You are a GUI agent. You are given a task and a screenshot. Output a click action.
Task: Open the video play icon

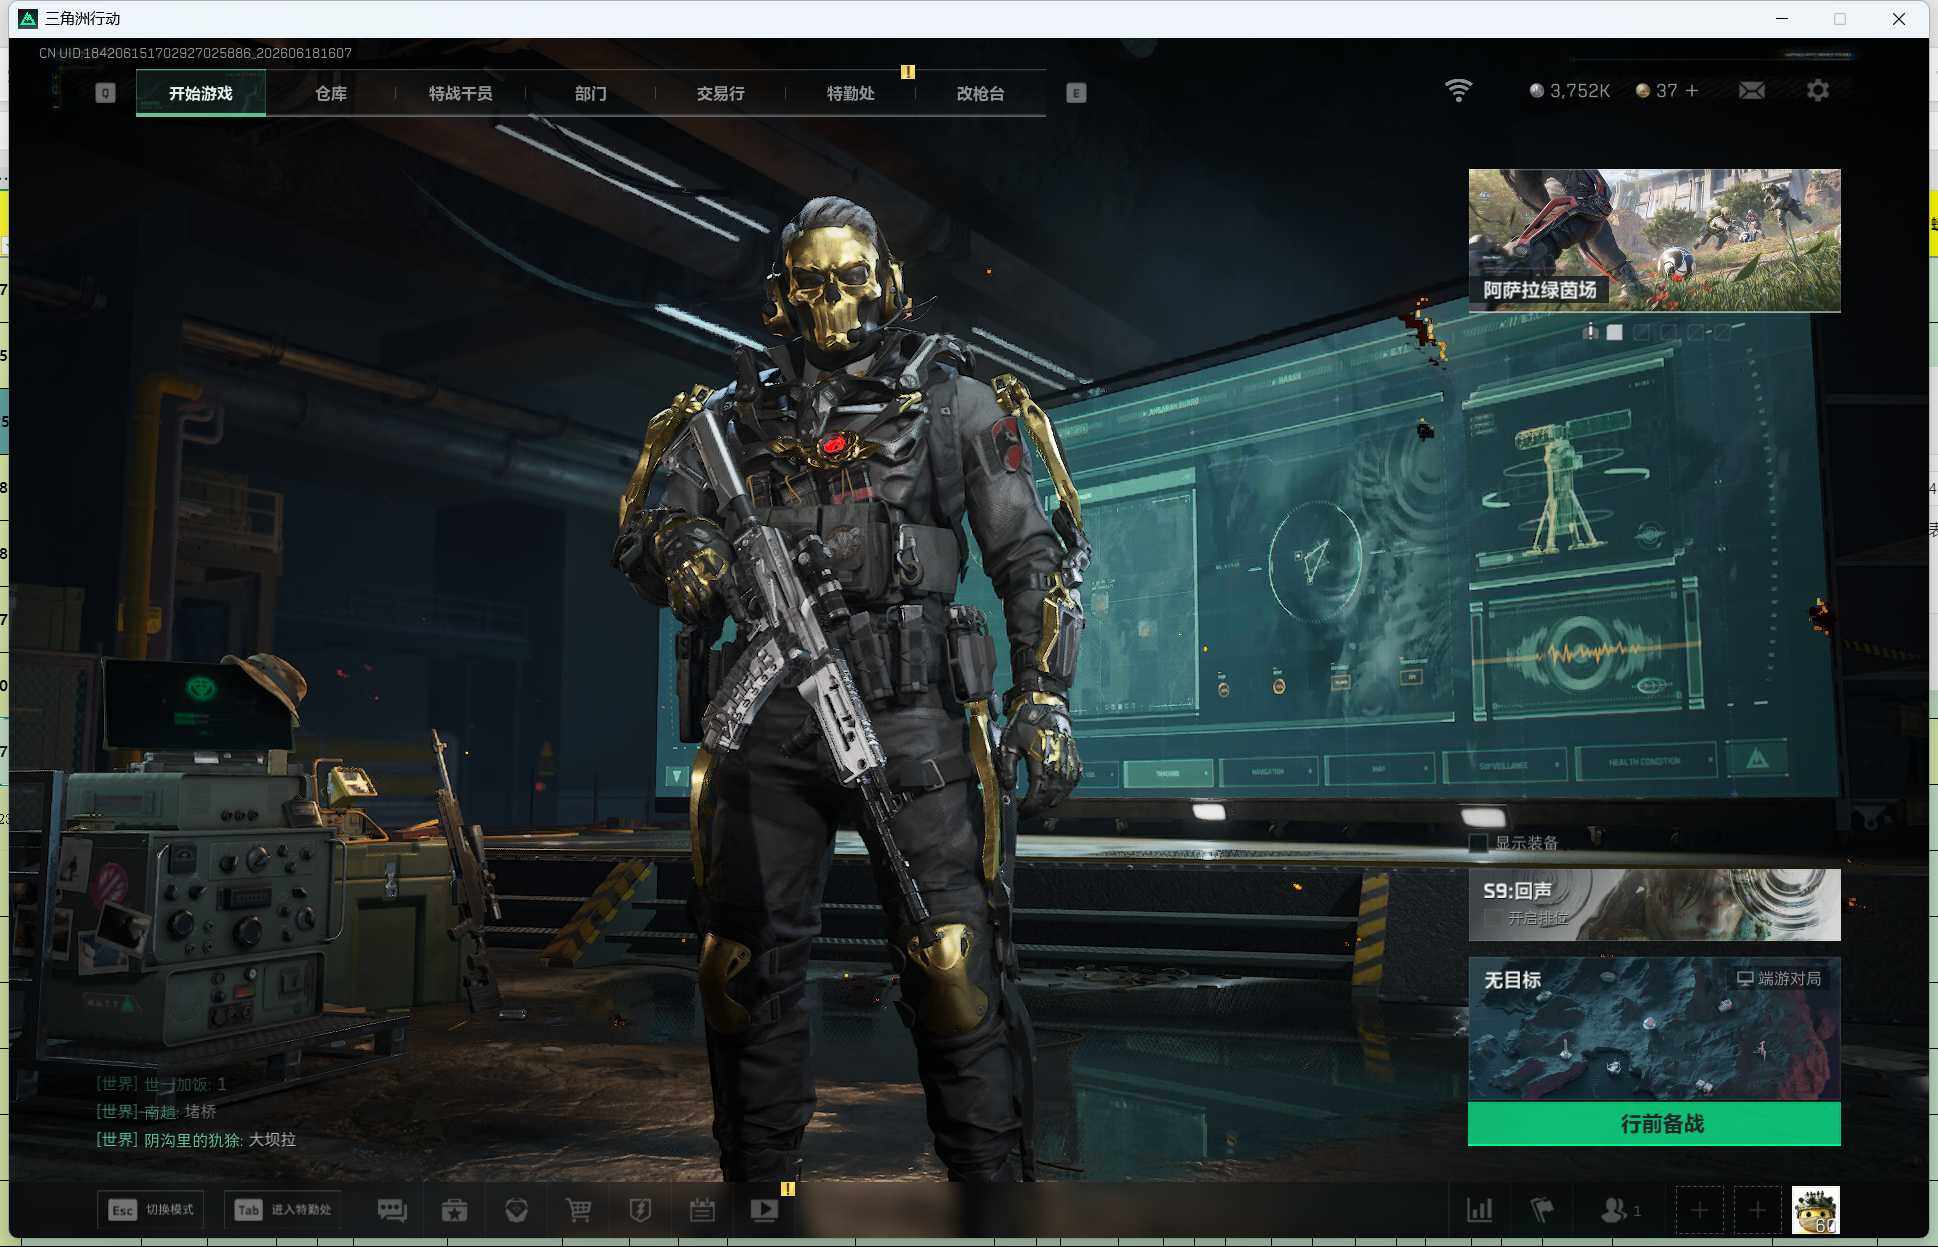[764, 1210]
